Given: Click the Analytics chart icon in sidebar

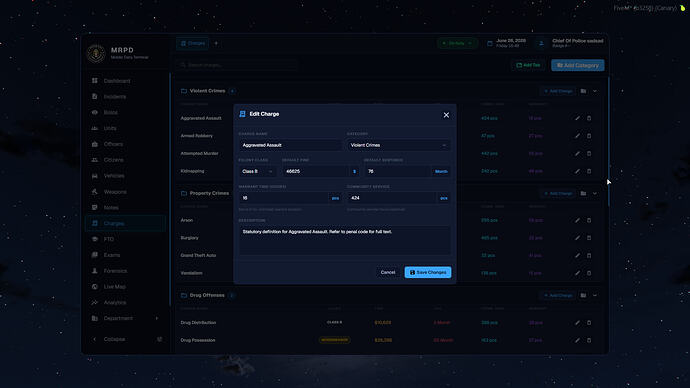Looking at the screenshot, I should click(95, 303).
